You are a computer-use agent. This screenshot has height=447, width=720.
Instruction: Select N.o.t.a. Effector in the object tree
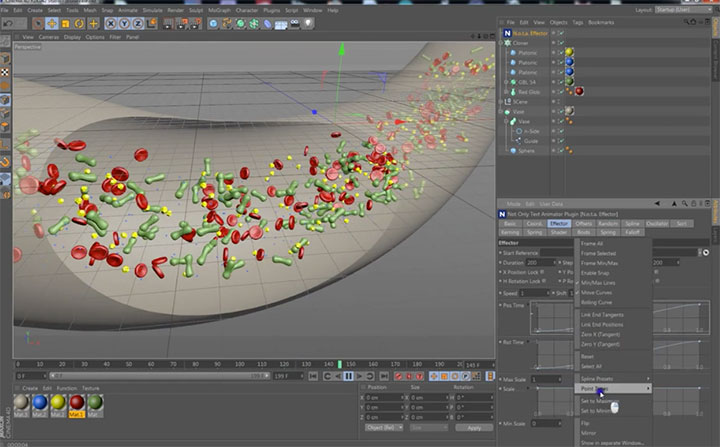(530, 33)
